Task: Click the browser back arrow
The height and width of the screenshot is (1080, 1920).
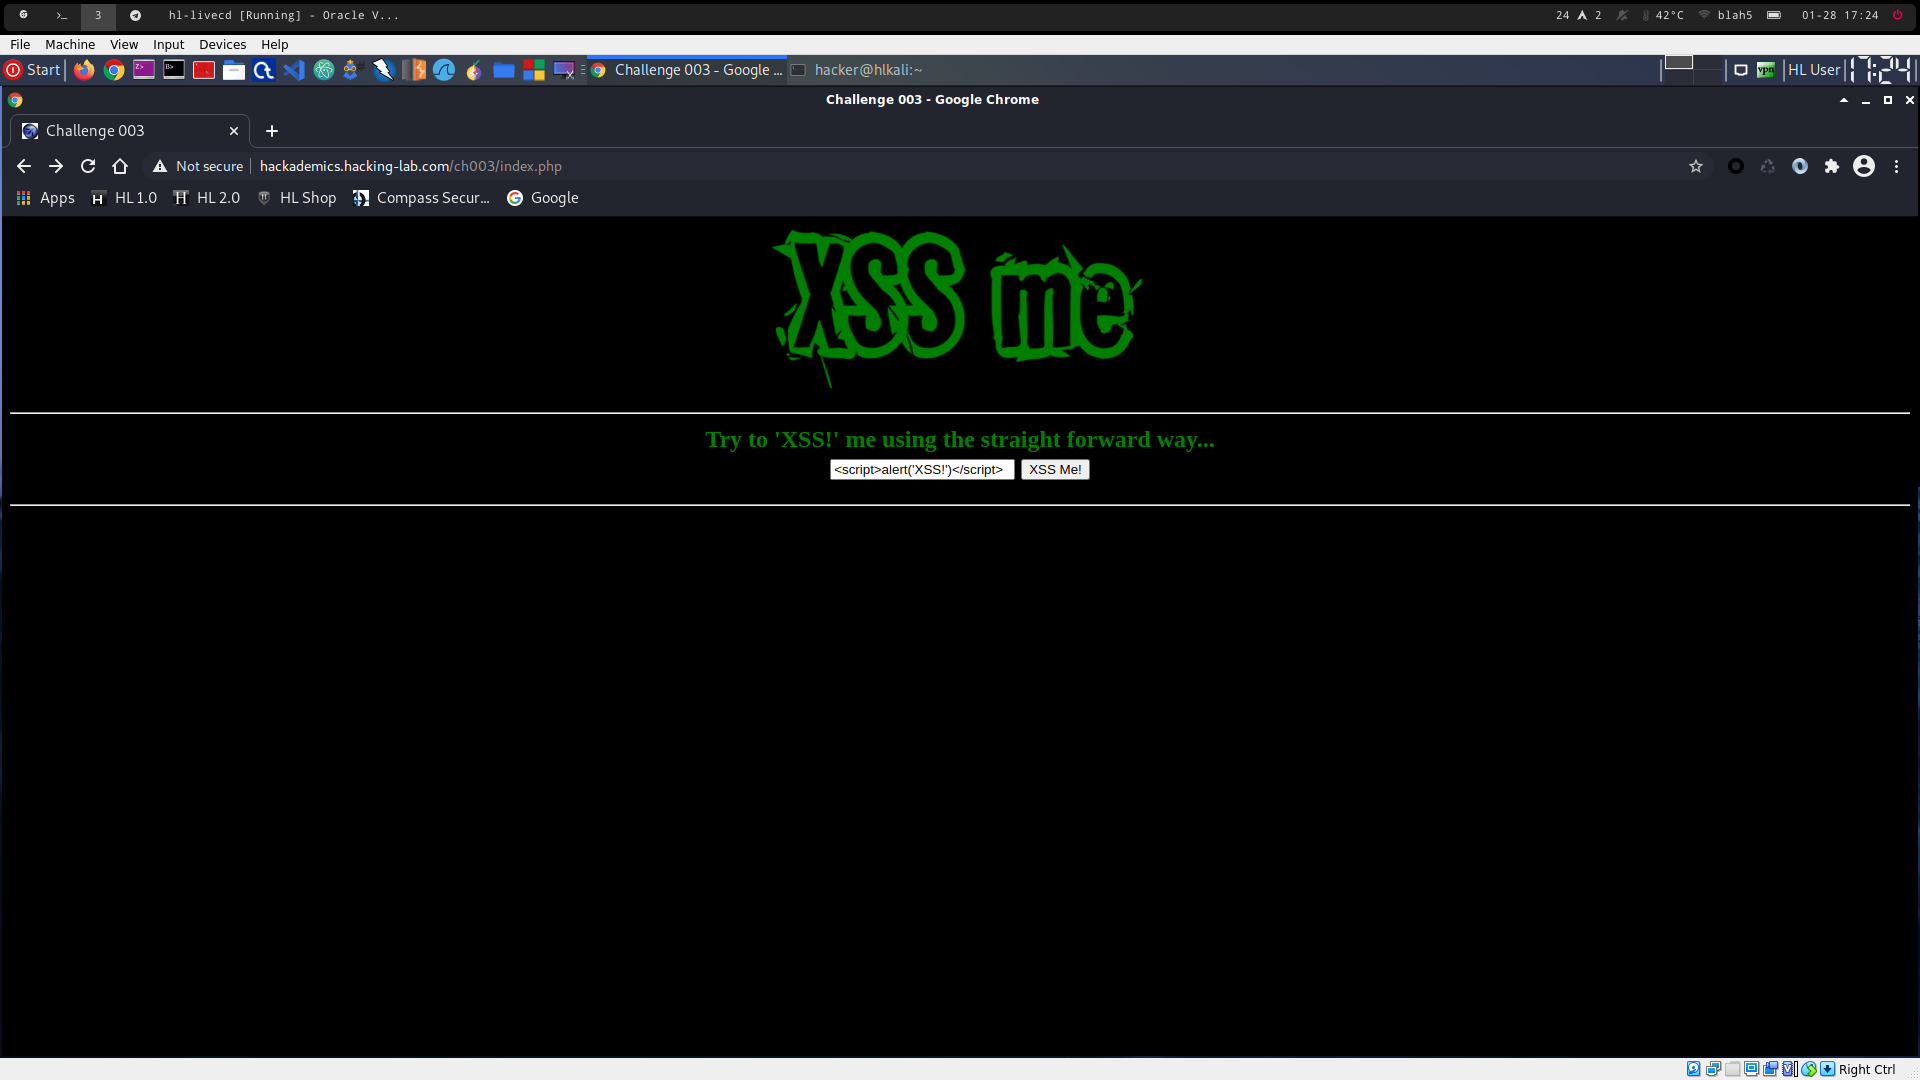Action: pos(24,166)
